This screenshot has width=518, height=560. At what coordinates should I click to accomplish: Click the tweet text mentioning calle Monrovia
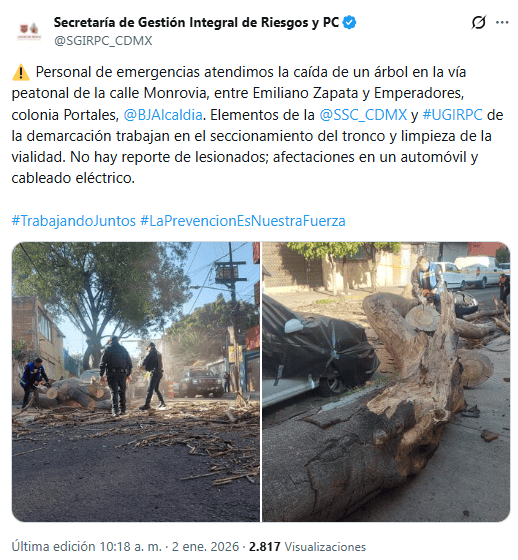pyautogui.click(x=257, y=125)
